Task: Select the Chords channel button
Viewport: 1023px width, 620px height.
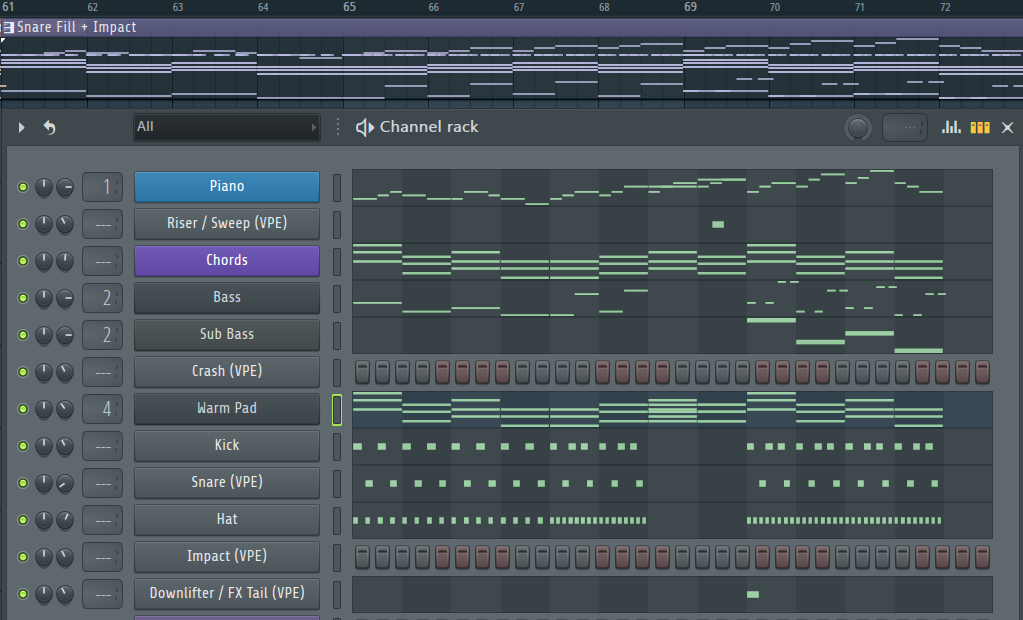Action: (227, 260)
